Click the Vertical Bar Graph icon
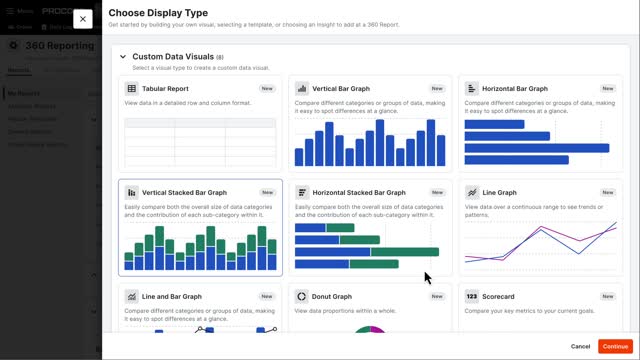Viewport: 640px width, 360px height. click(302, 88)
